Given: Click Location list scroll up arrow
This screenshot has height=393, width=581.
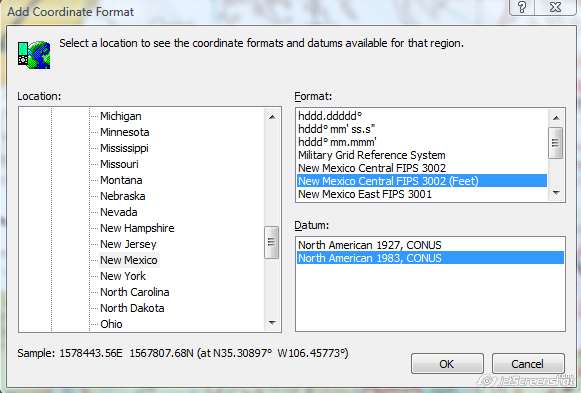Looking at the screenshot, I should (x=272, y=117).
